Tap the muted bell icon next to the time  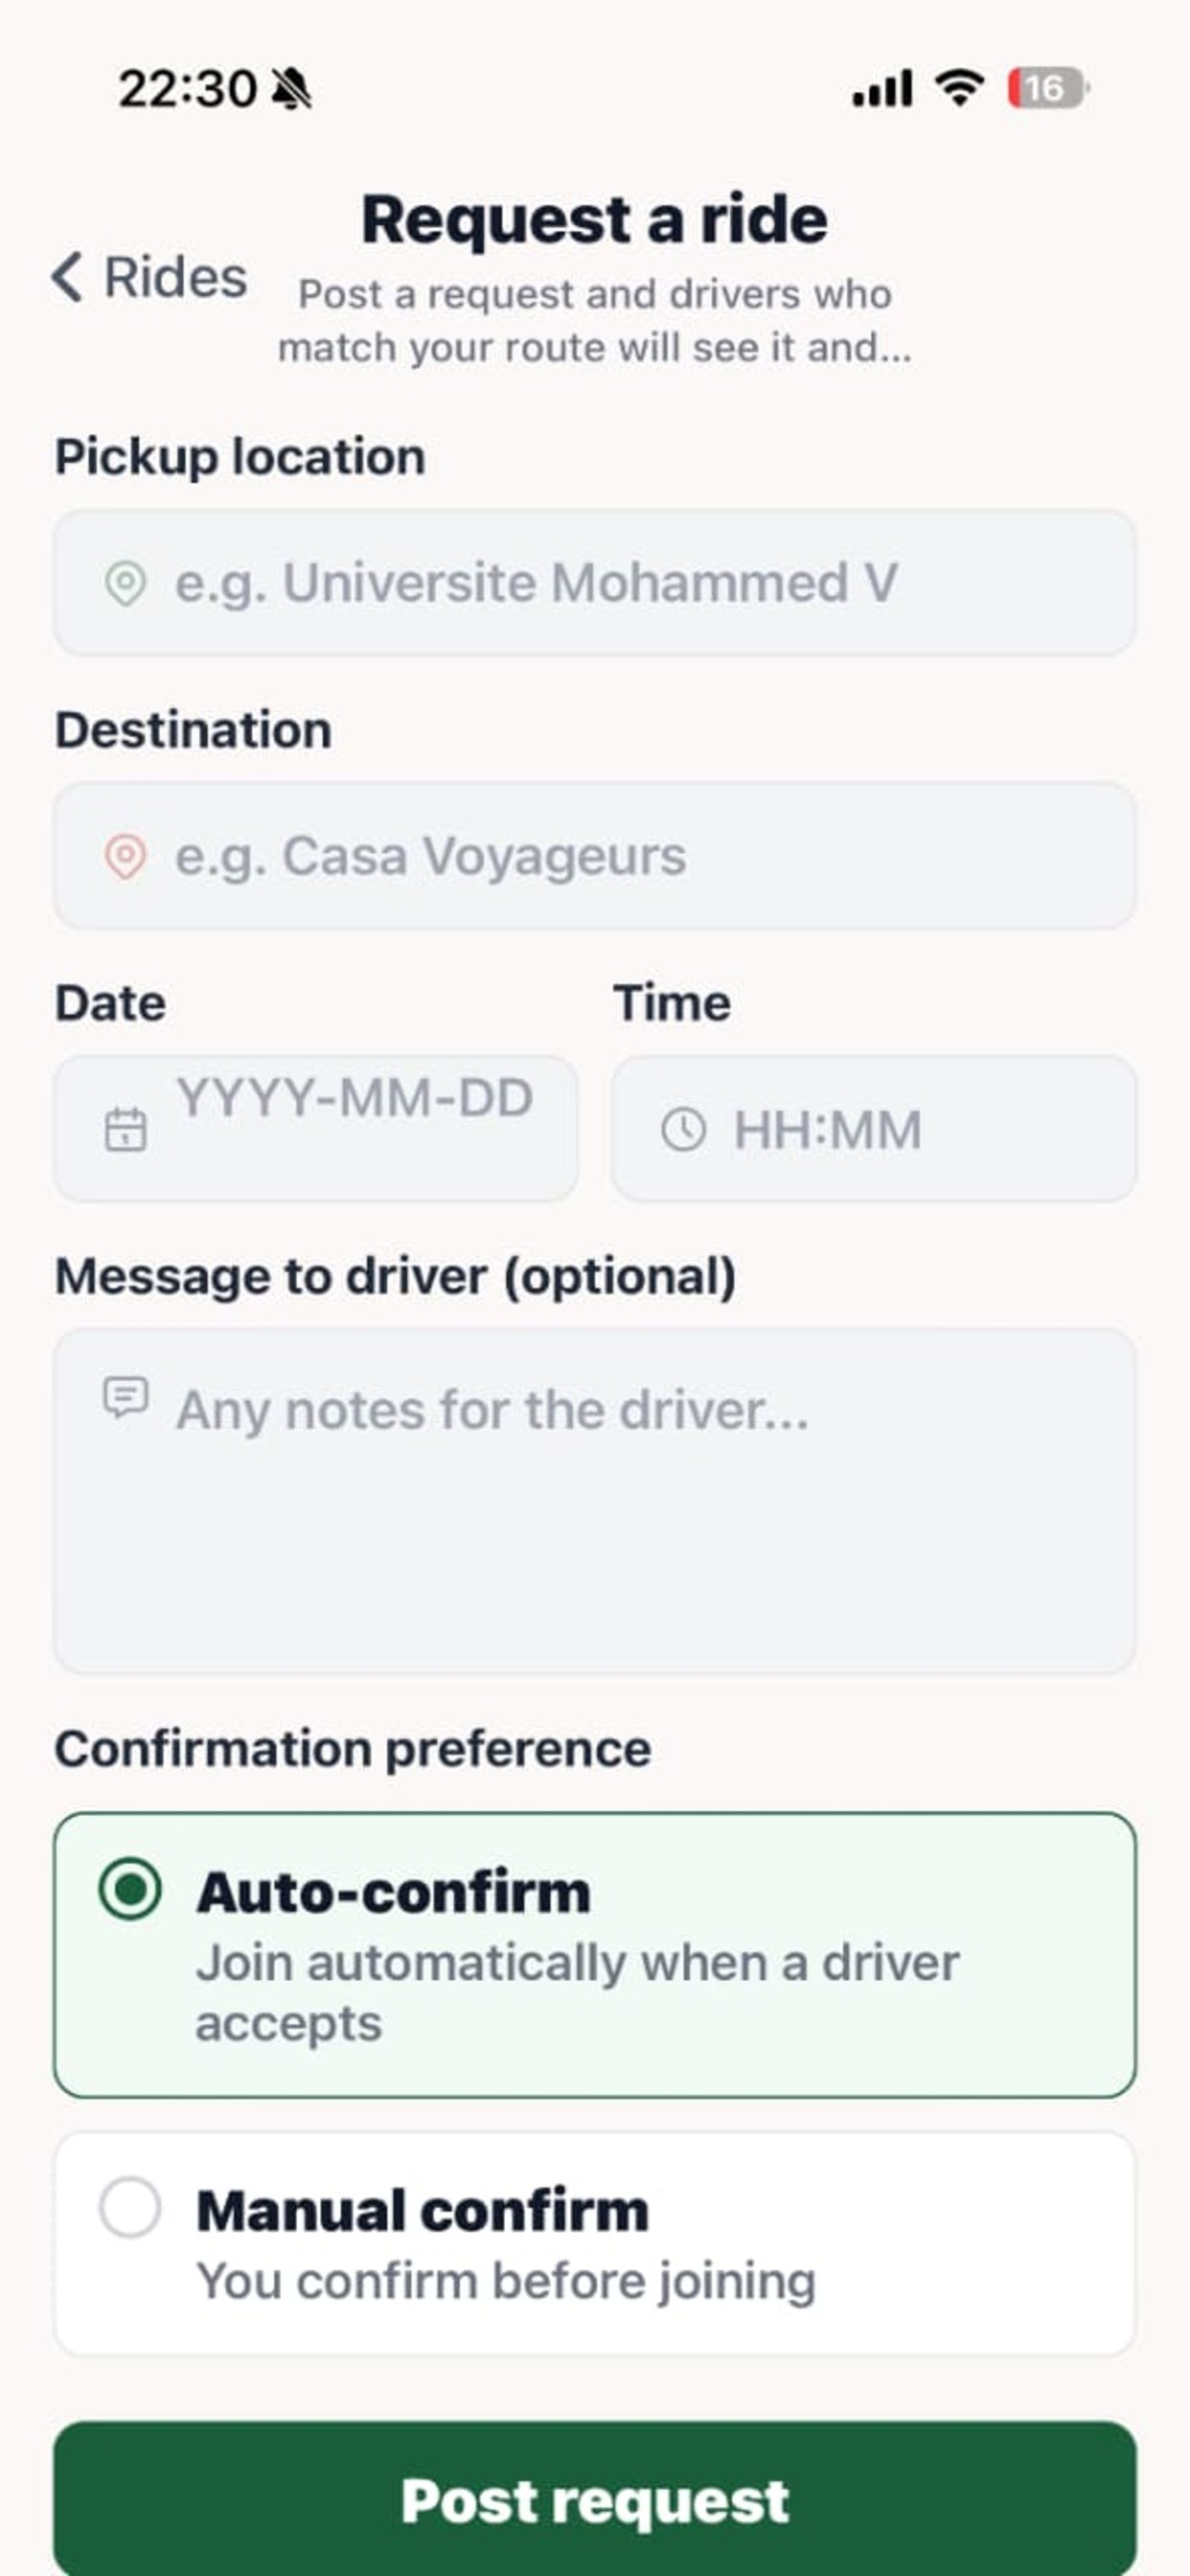click(x=292, y=88)
